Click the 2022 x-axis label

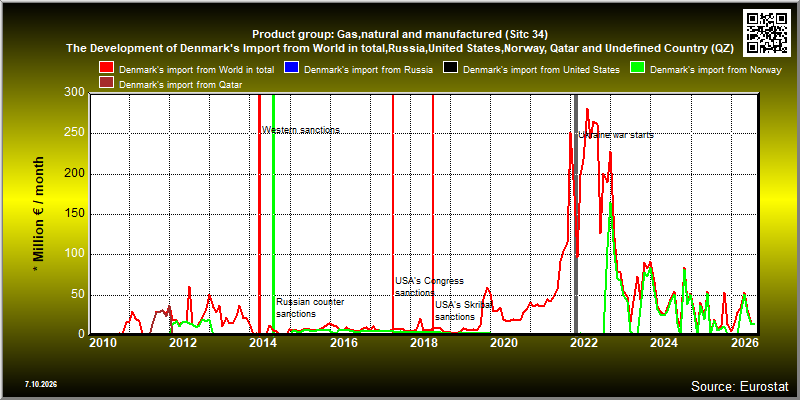click(x=584, y=342)
